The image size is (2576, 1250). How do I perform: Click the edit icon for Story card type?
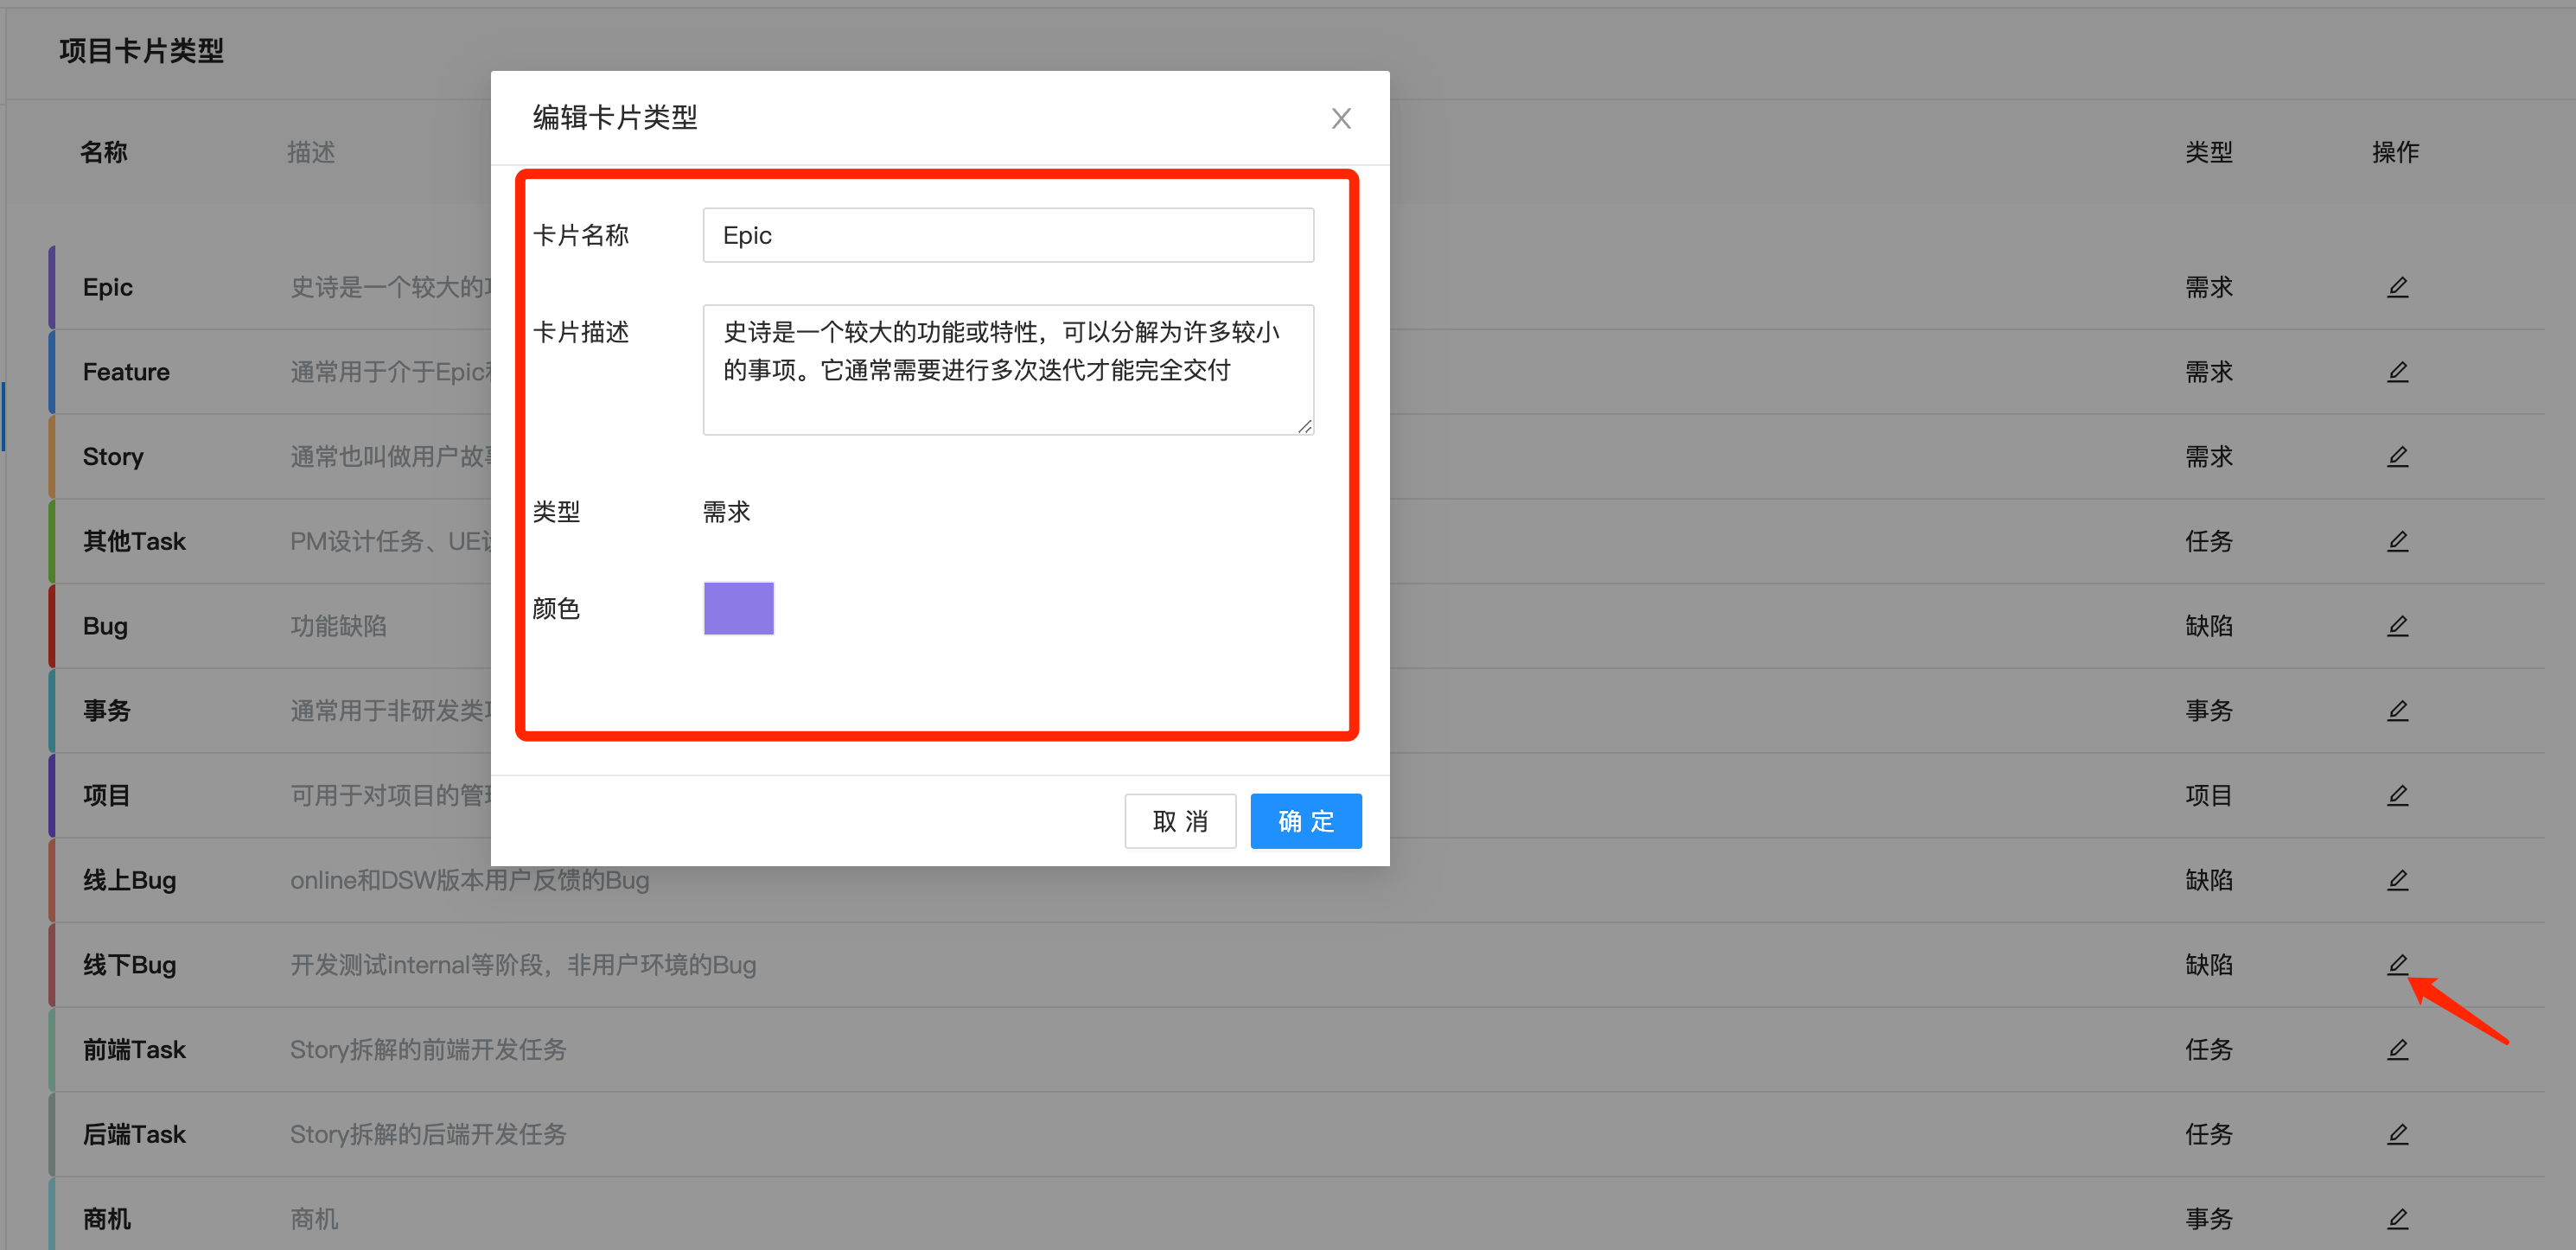(x=2399, y=456)
